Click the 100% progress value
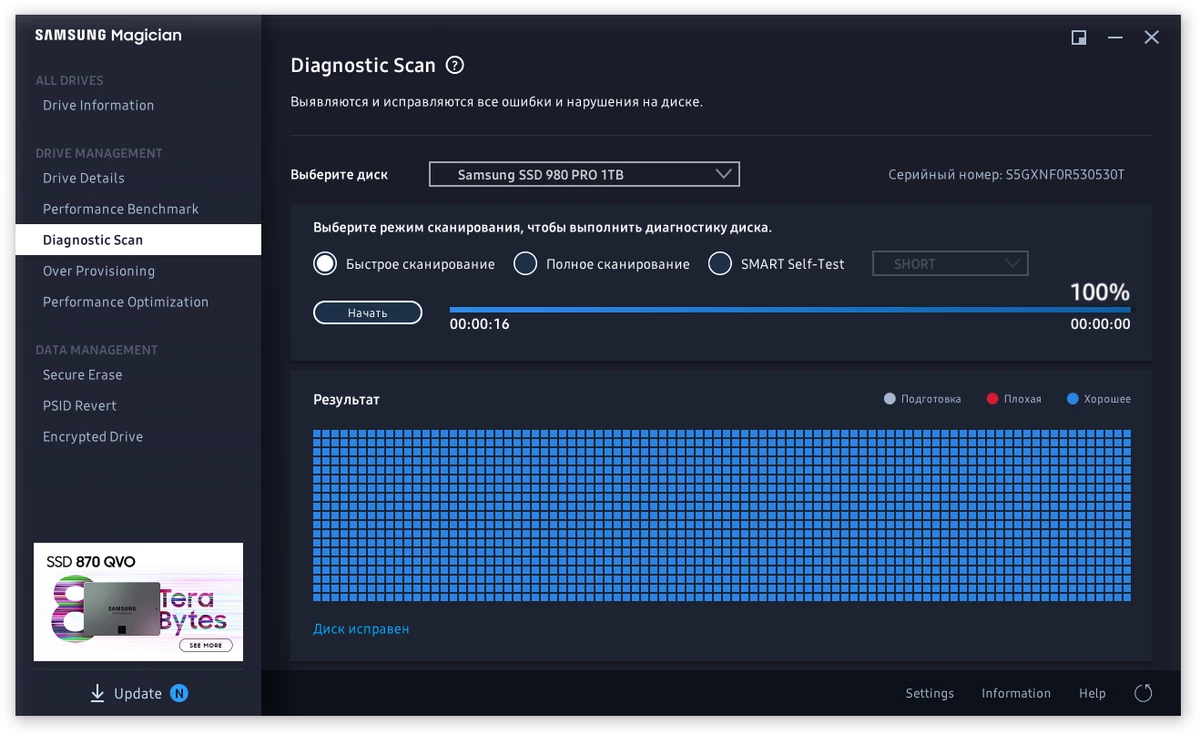 (x=1100, y=292)
